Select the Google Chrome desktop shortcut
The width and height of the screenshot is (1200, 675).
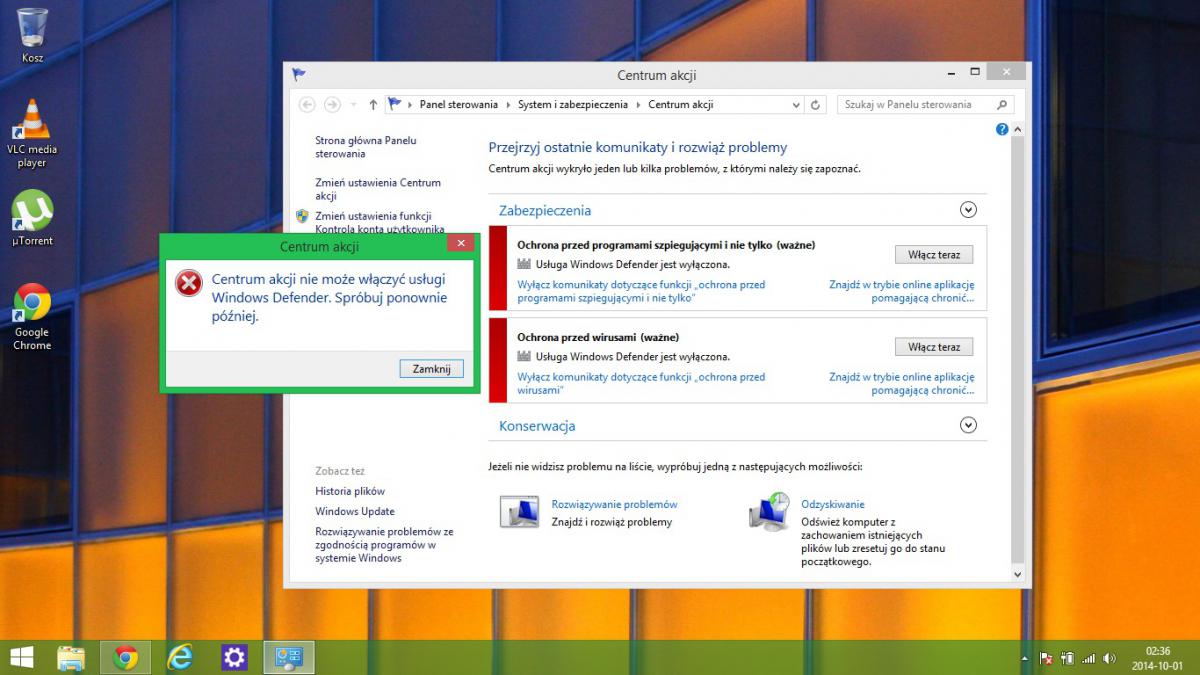(32, 317)
